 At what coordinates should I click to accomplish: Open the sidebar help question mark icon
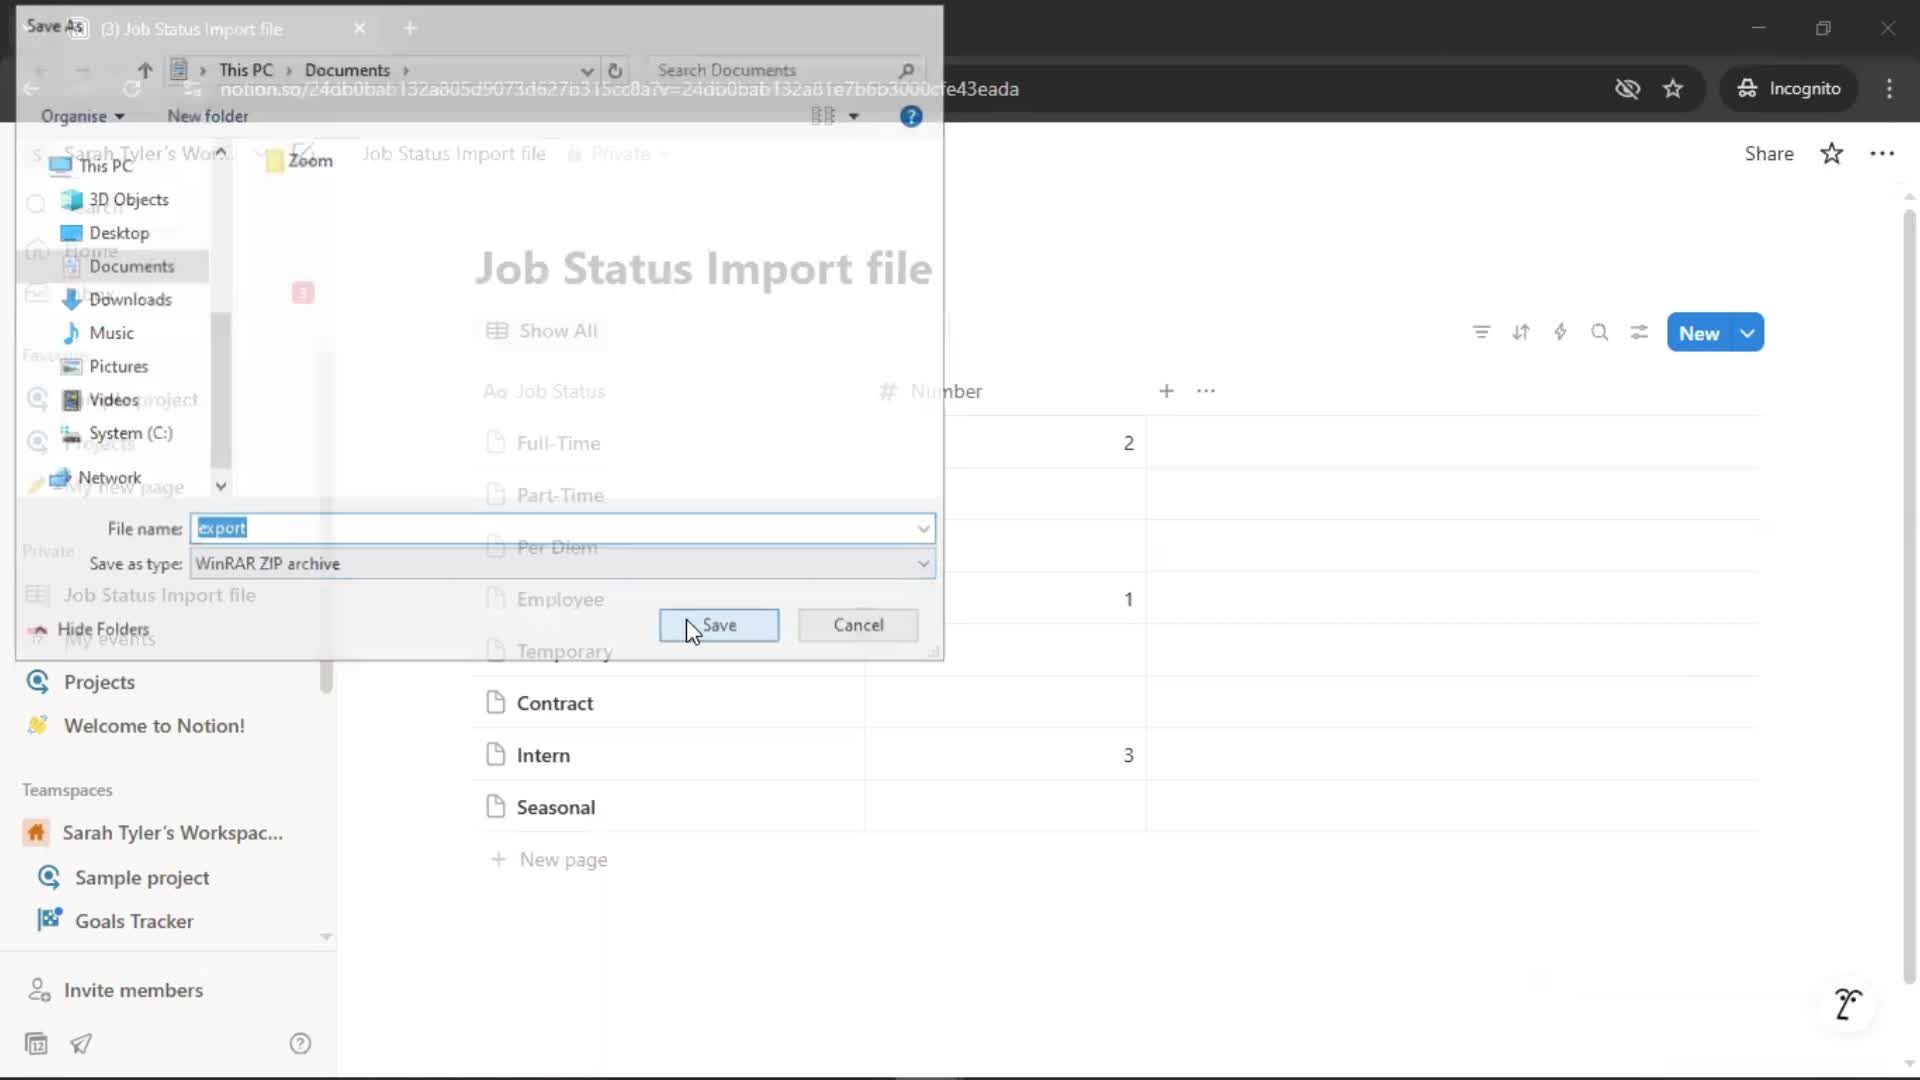(300, 1044)
